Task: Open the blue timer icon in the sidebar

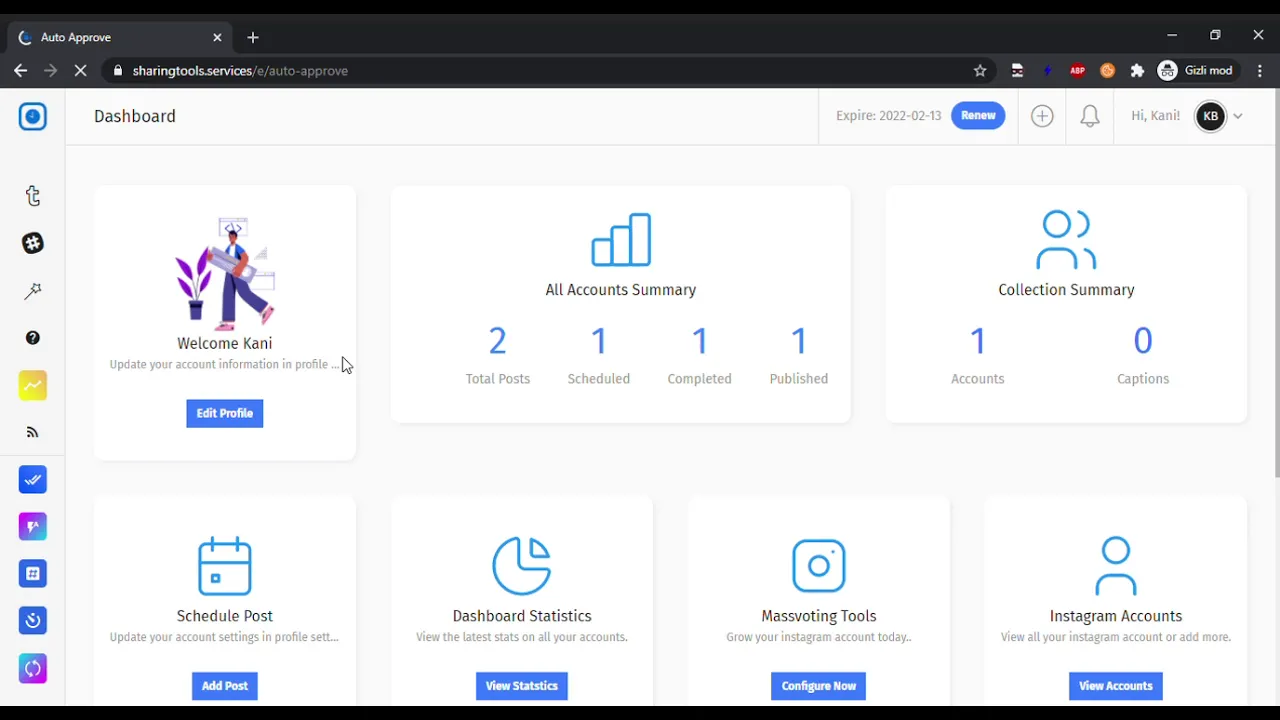Action: click(x=33, y=621)
